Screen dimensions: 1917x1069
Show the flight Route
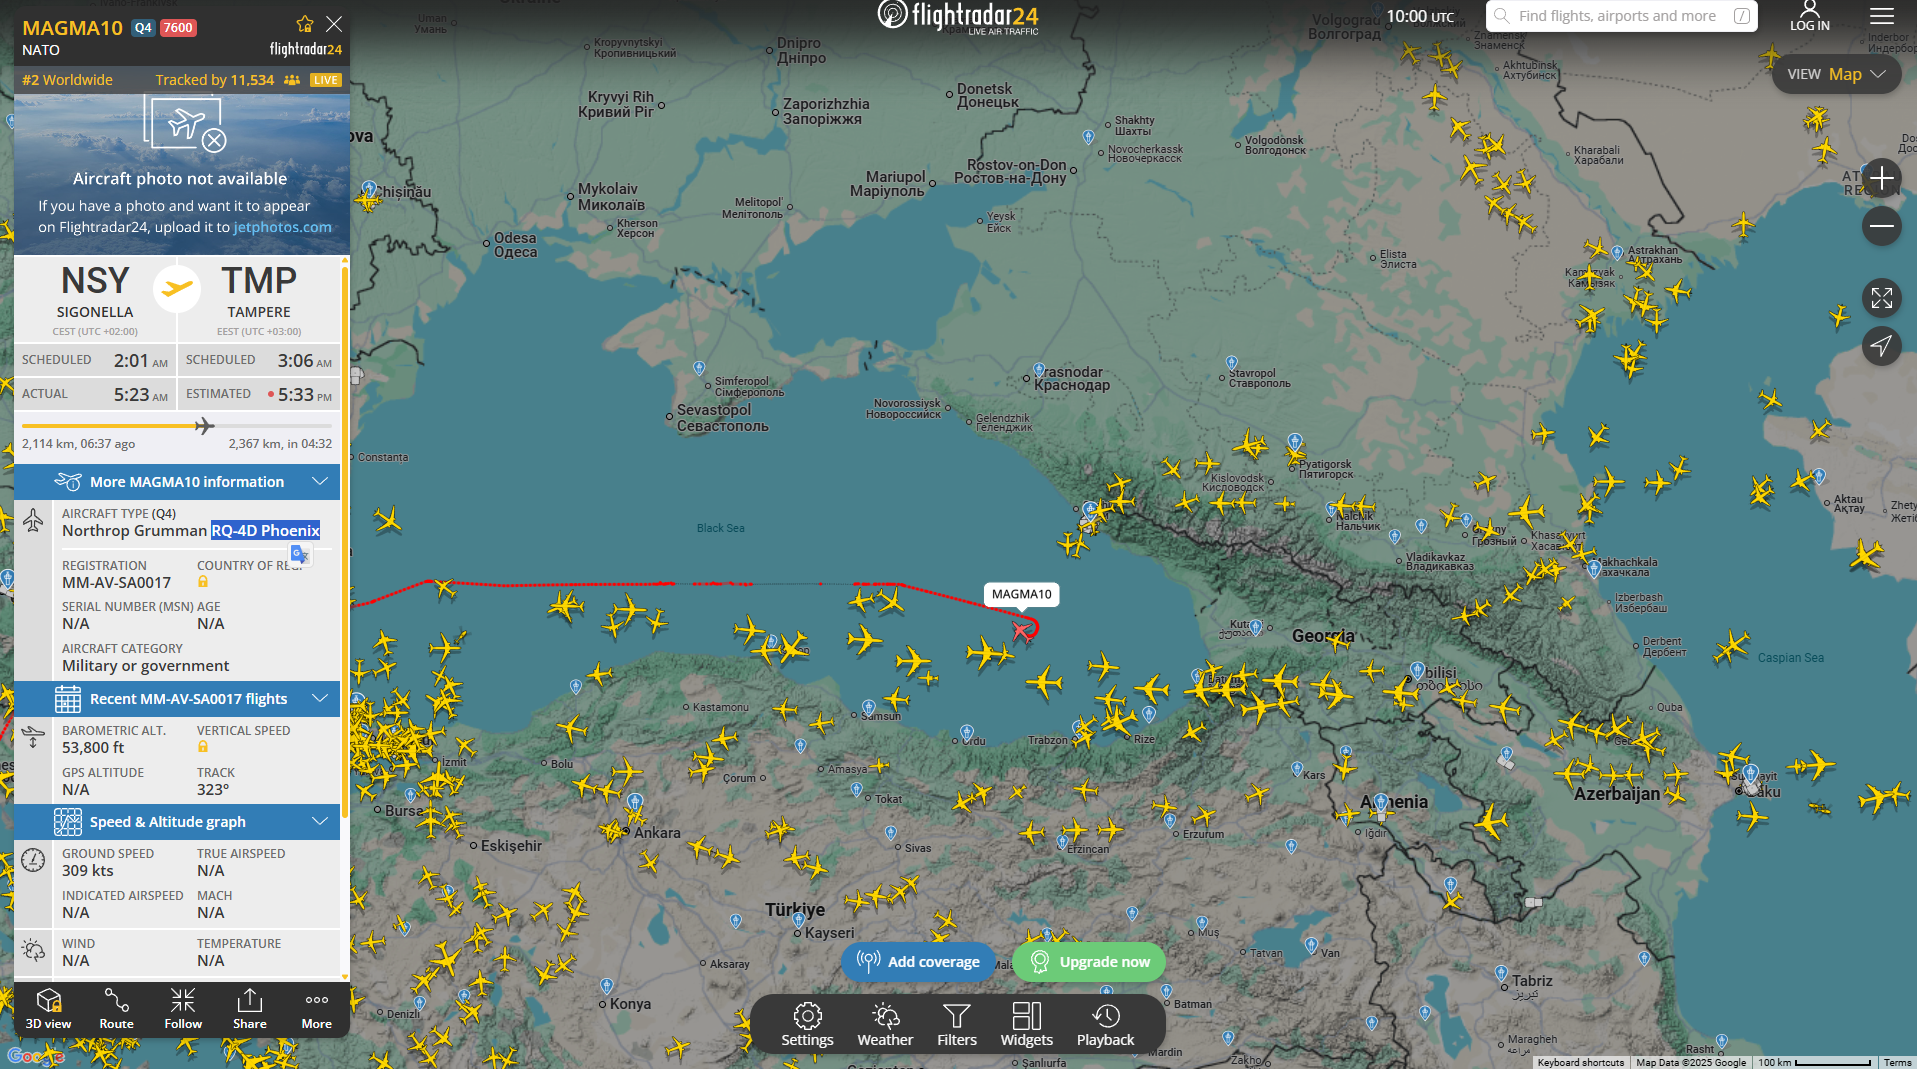coord(116,1008)
